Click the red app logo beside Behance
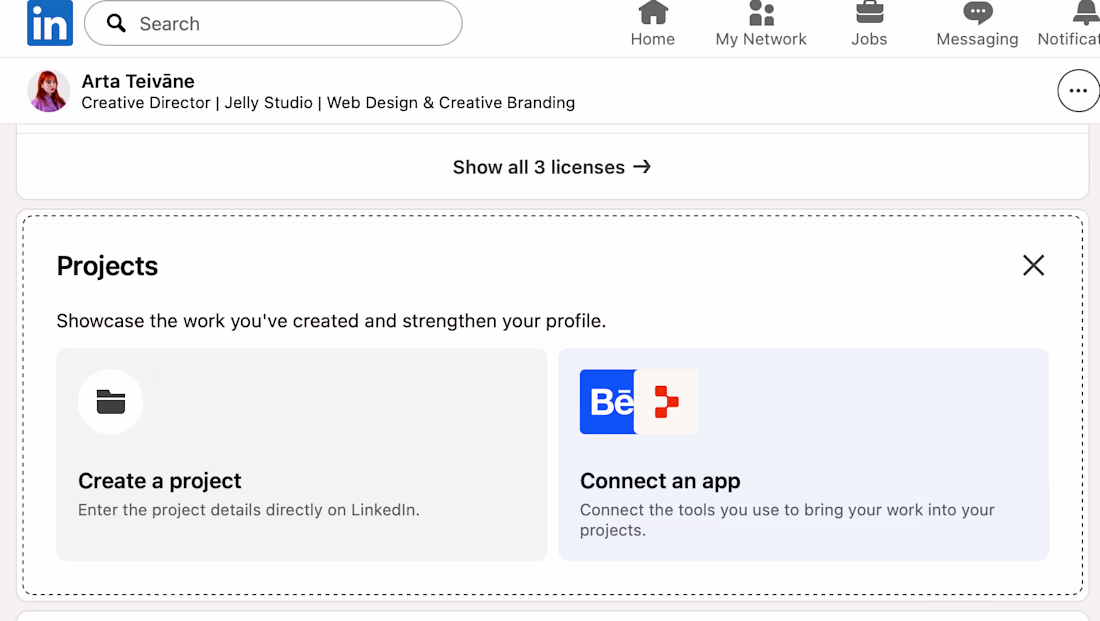 pos(666,402)
